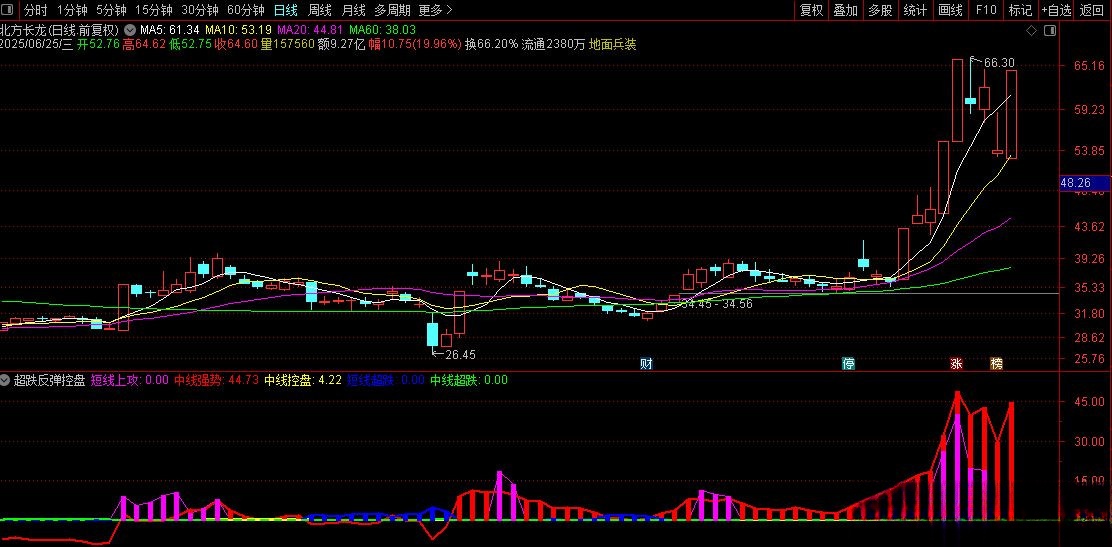Expand the 超跌反弹控盘 indicator dropdown arrow
This screenshot has height=547, width=1112.
click(6, 380)
